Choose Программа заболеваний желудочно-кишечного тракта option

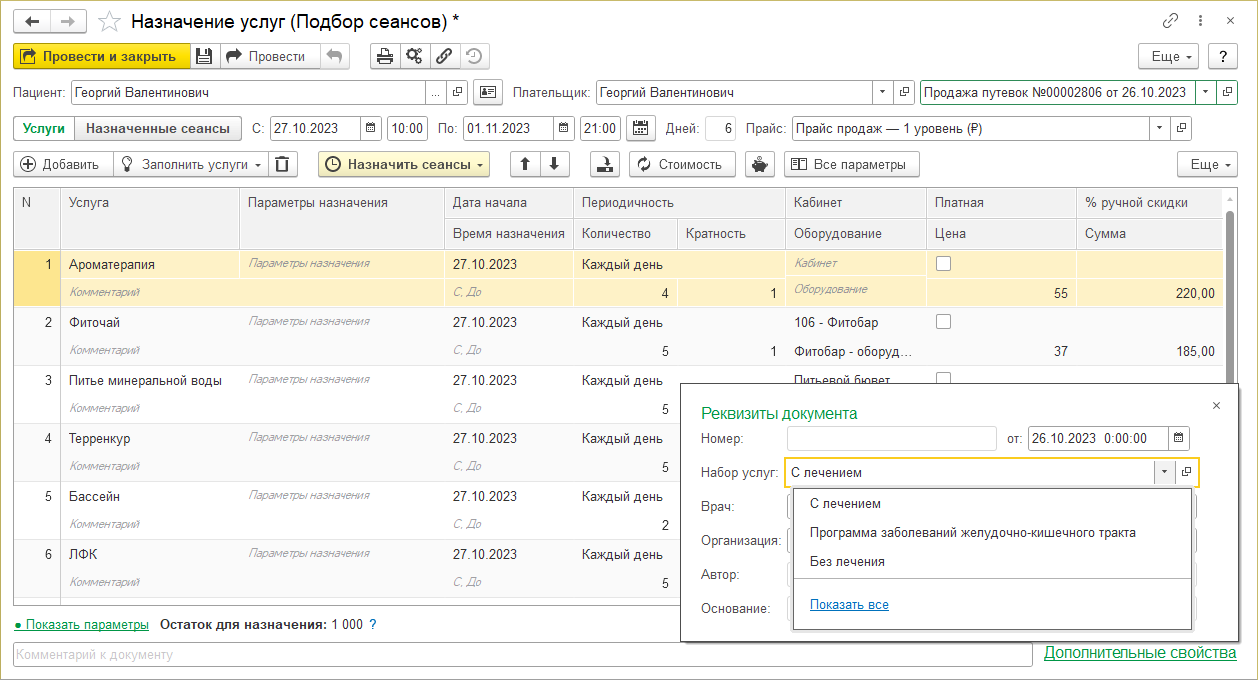click(972, 532)
